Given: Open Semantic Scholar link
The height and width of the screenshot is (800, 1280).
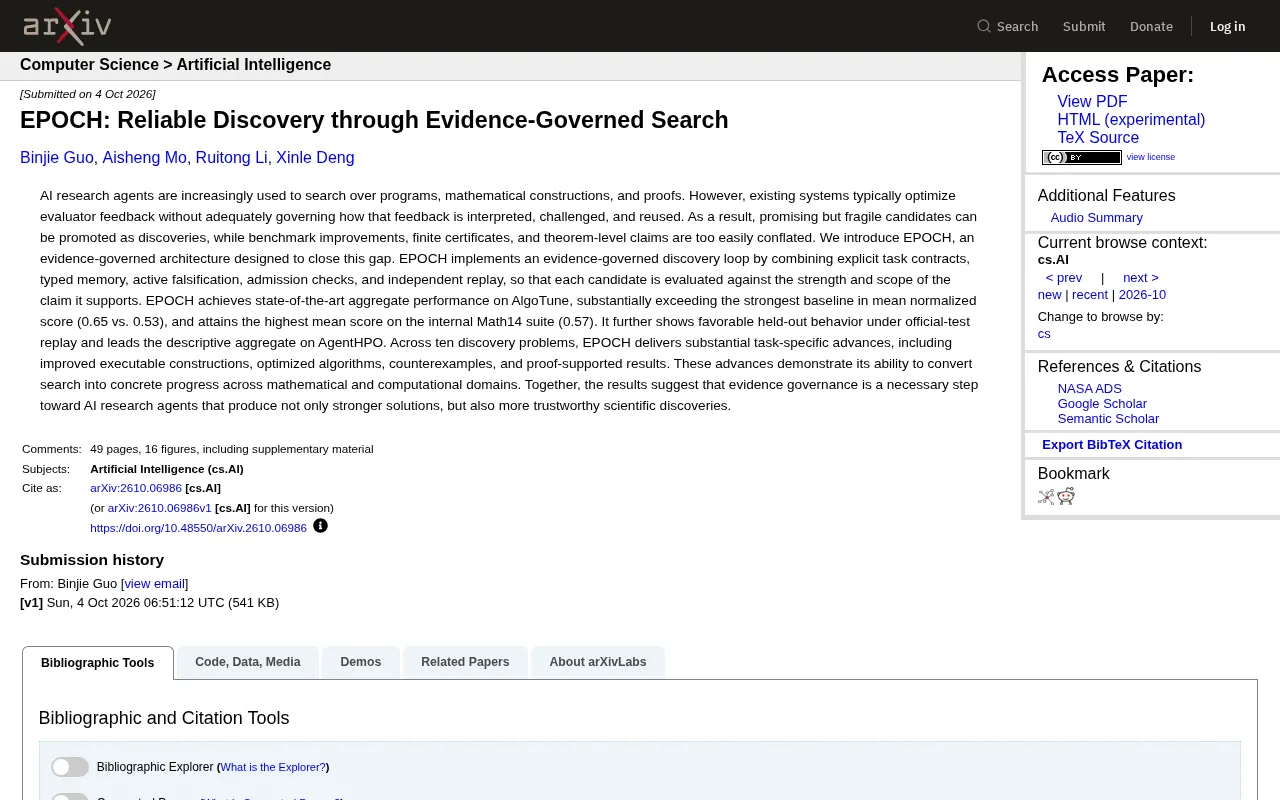Looking at the screenshot, I should click(1108, 419).
